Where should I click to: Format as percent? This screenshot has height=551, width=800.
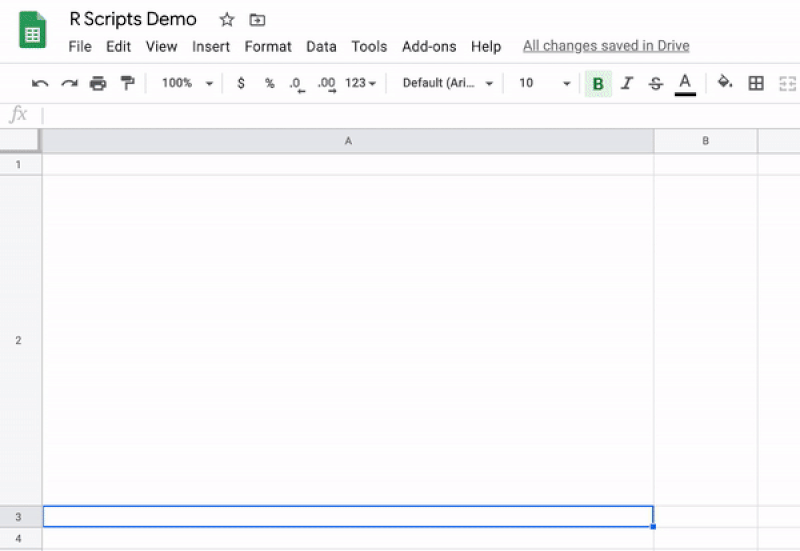[269, 83]
